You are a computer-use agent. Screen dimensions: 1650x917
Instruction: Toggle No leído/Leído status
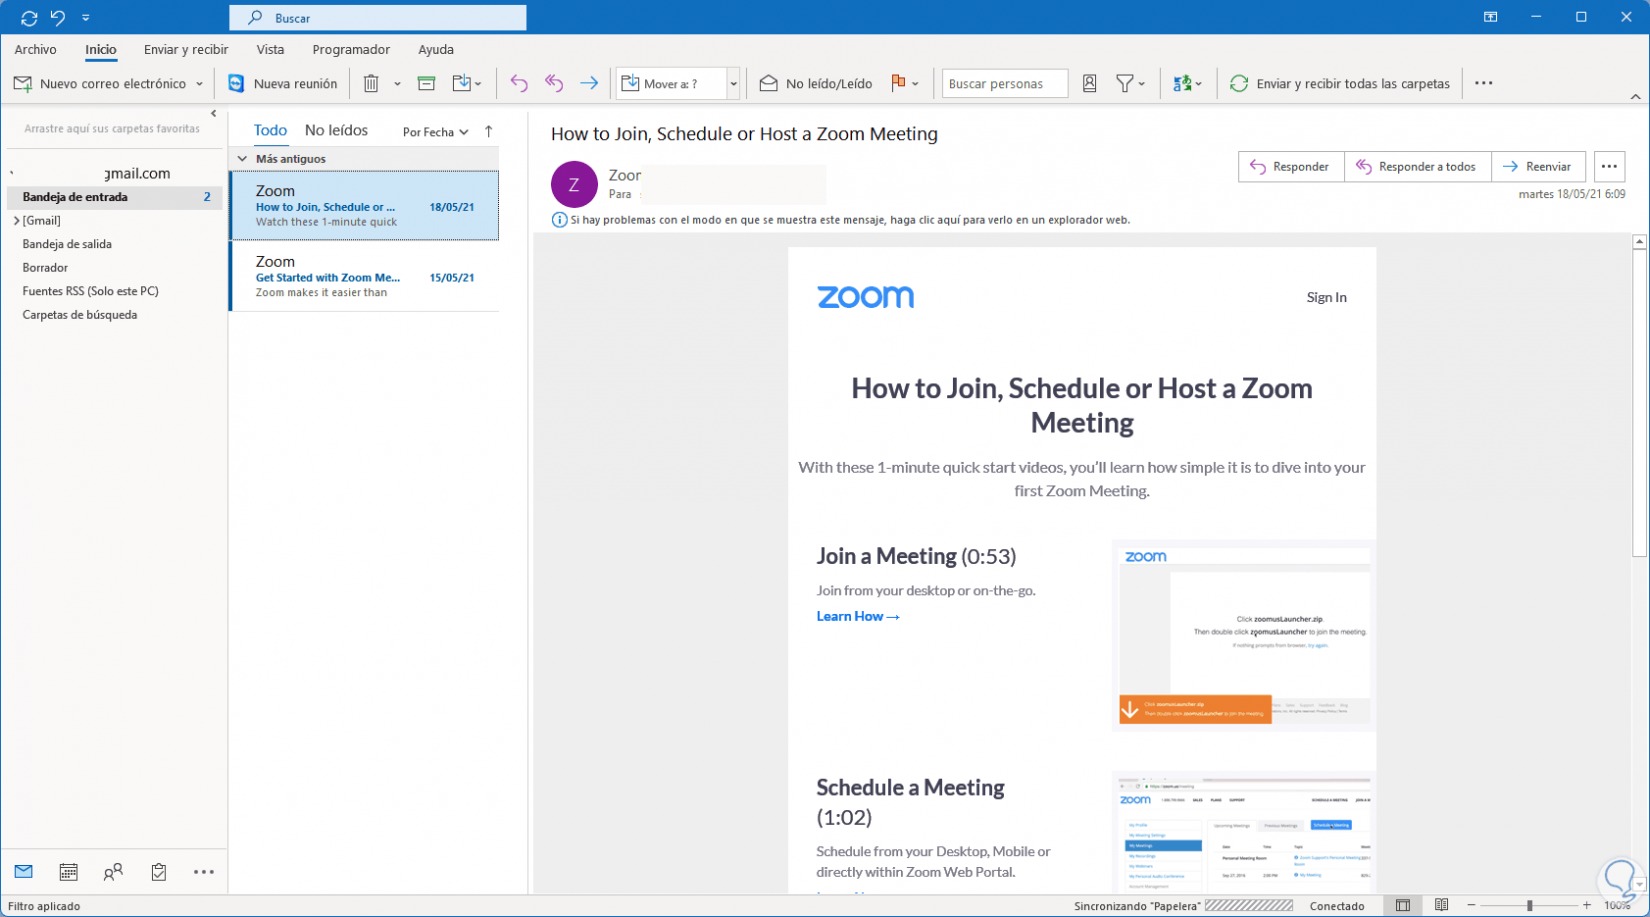coord(816,84)
